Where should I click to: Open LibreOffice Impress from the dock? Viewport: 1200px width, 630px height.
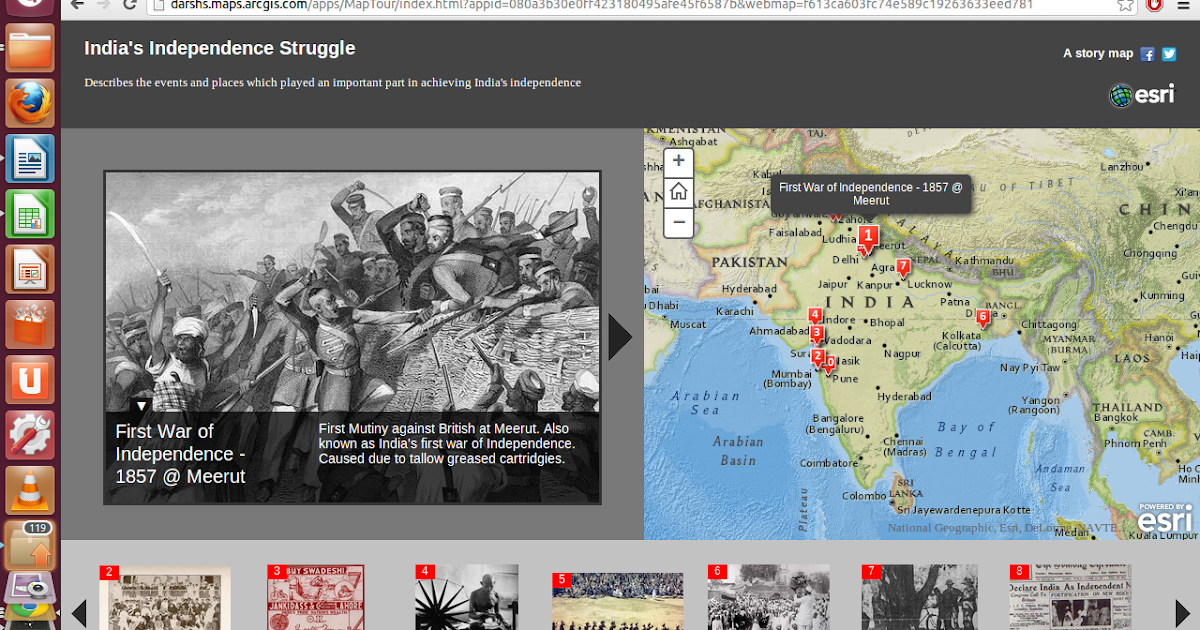pyautogui.click(x=30, y=269)
